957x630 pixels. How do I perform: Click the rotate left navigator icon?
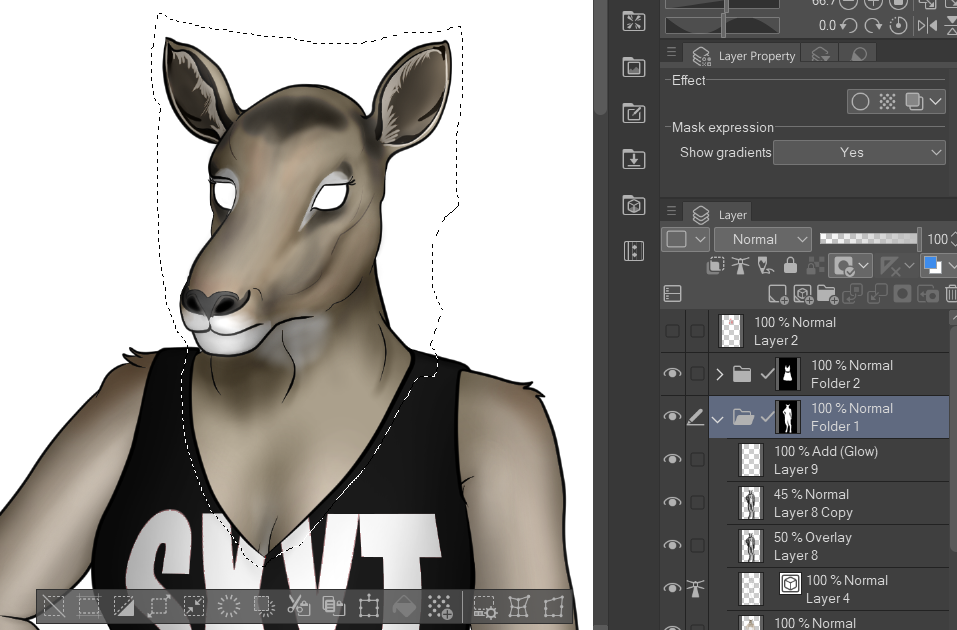point(848,26)
